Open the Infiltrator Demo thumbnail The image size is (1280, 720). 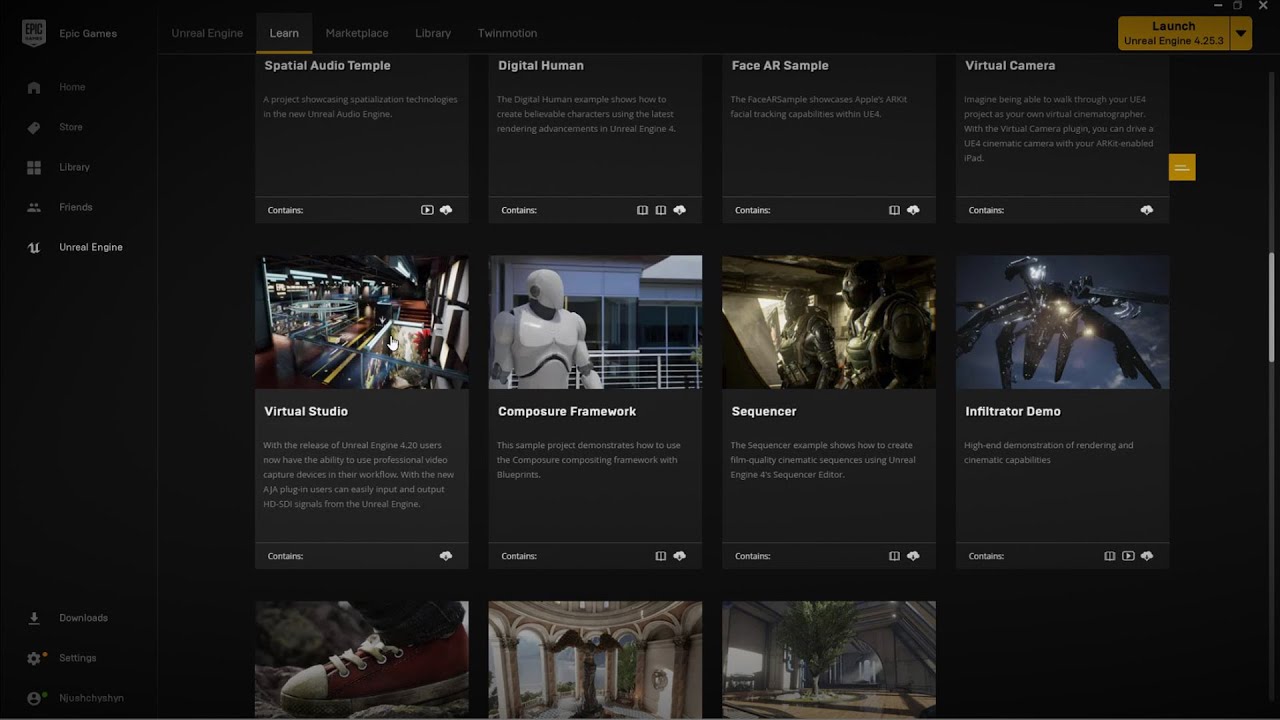point(1062,322)
